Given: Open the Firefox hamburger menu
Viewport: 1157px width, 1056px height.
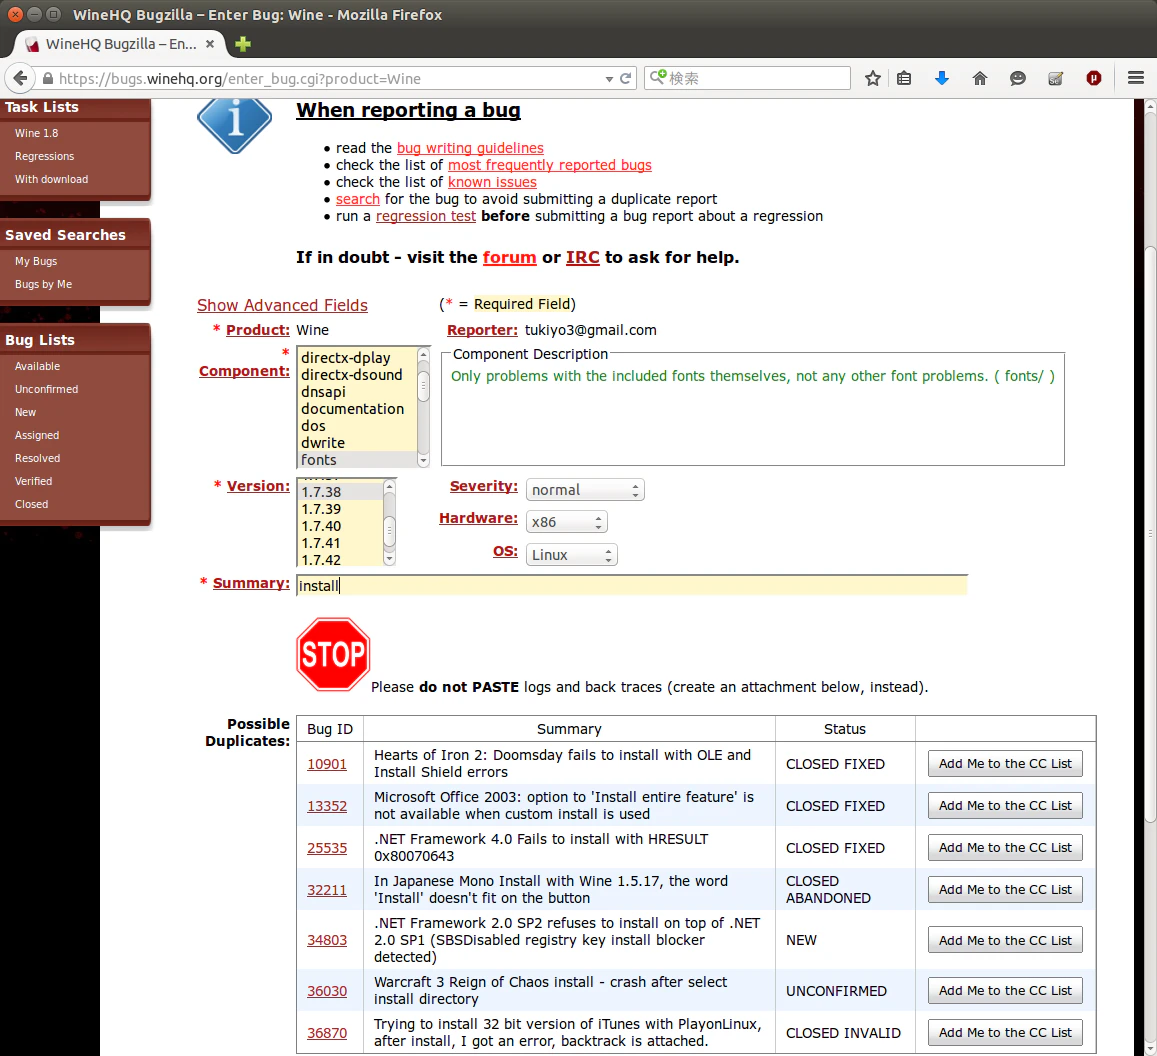Looking at the screenshot, I should (x=1136, y=78).
